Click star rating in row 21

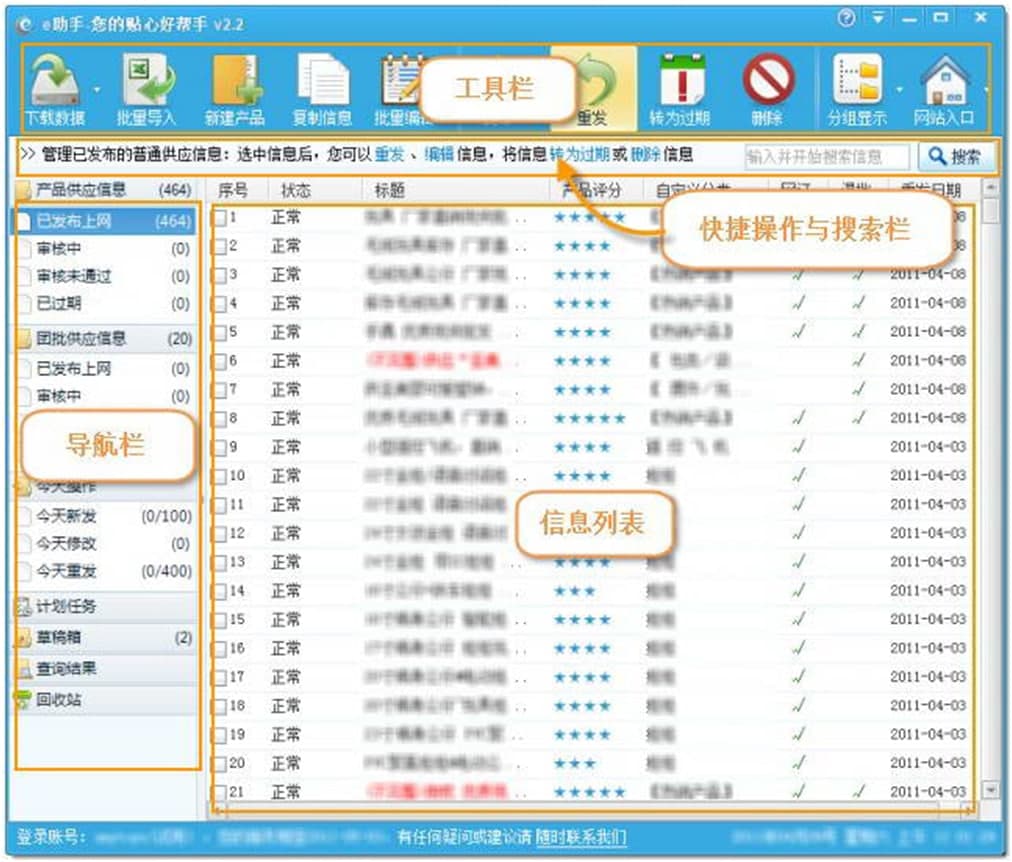point(589,792)
